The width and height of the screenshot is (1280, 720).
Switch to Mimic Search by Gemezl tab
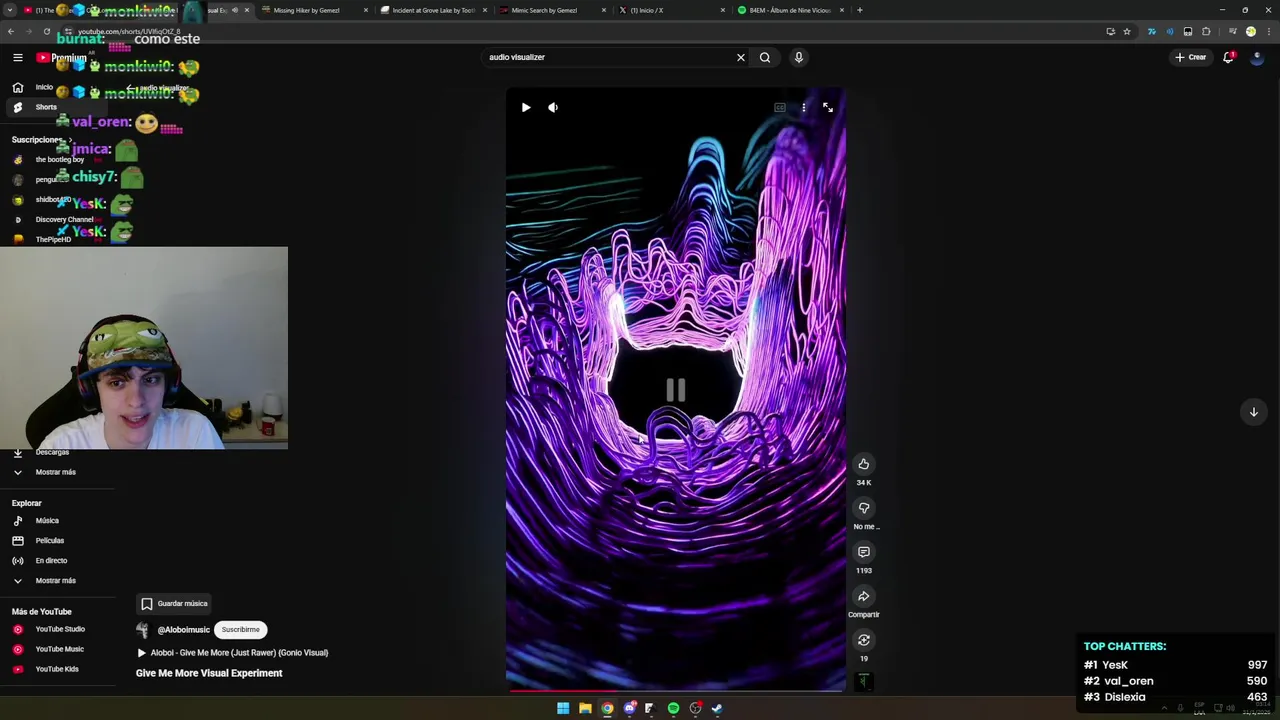(x=551, y=10)
